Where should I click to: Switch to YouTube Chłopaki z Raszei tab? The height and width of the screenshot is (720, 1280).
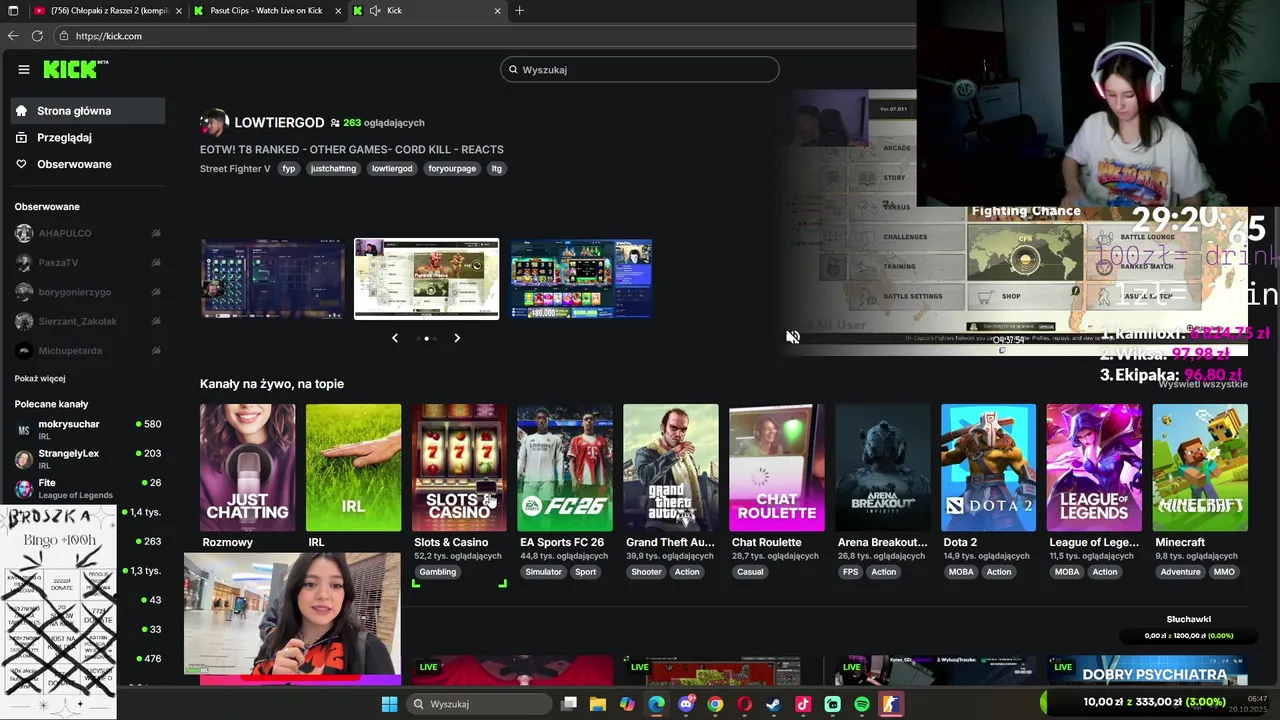point(108,11)
